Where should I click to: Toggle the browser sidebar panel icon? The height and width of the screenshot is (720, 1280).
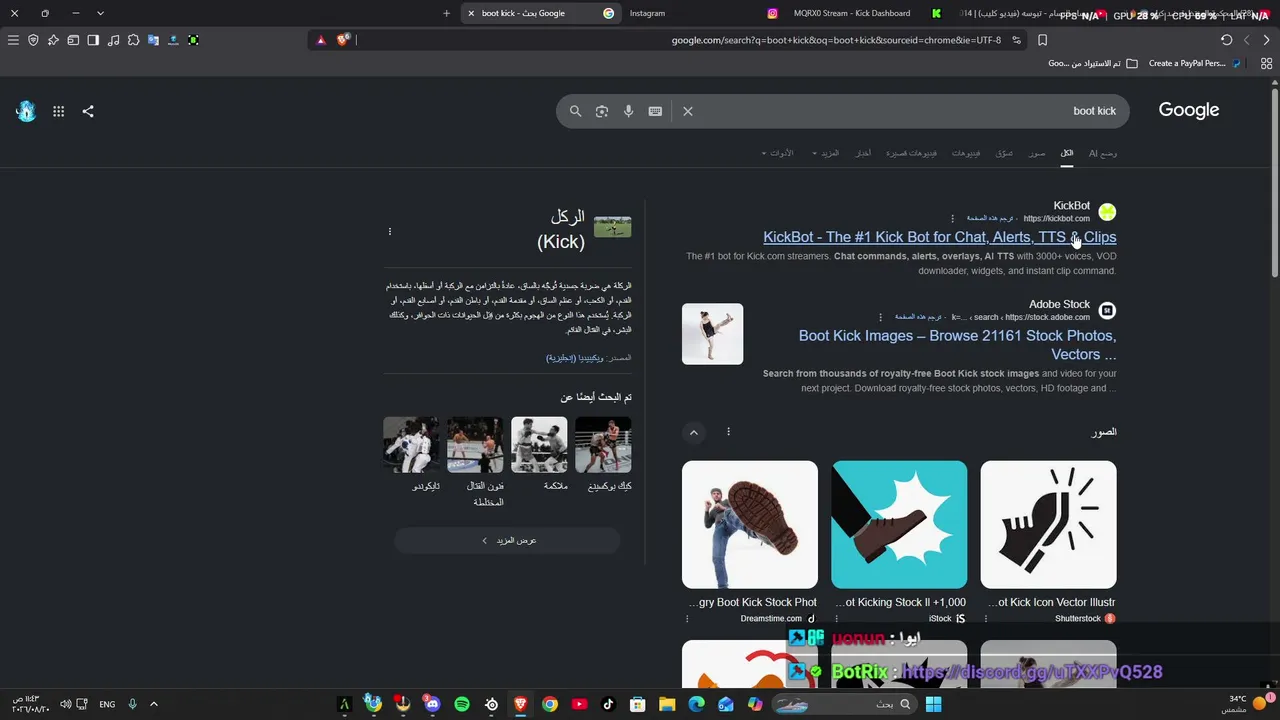(93, 40)
